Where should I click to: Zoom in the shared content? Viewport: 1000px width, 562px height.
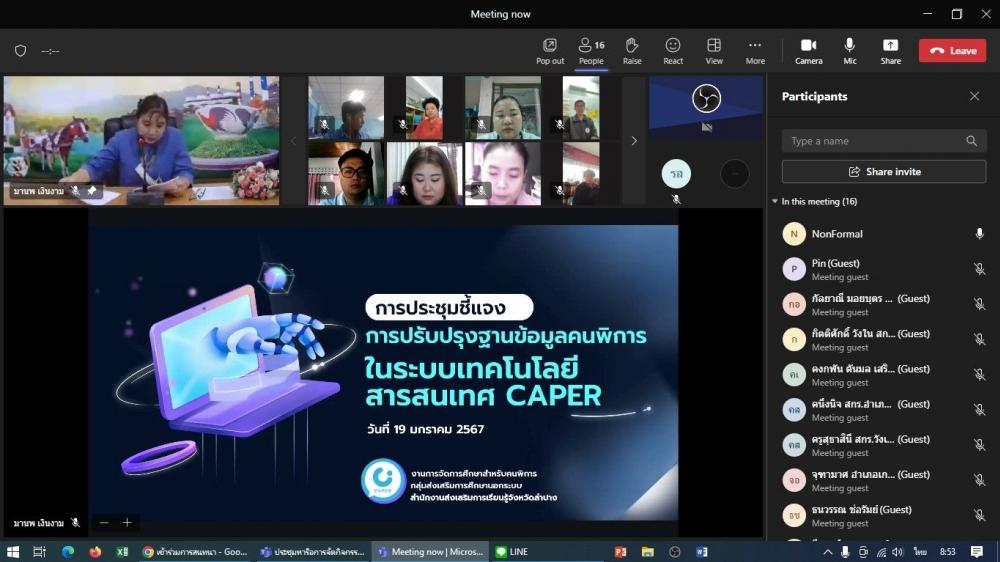pyautogui.click(x=127, y=522)
